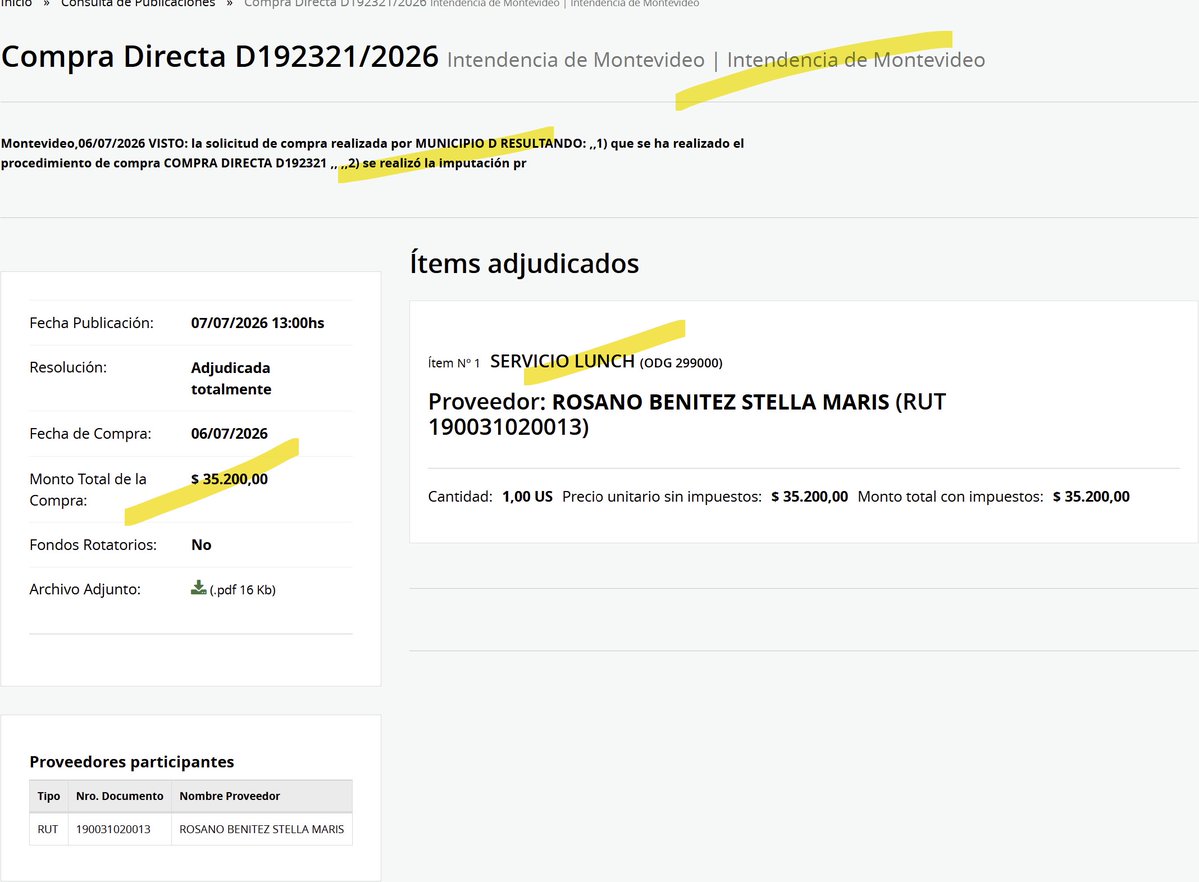This screenshot has width=1199, height=882.
Task: Click the 'Monto Total de la Compra:' label
Action: click(x=88, y=490)
